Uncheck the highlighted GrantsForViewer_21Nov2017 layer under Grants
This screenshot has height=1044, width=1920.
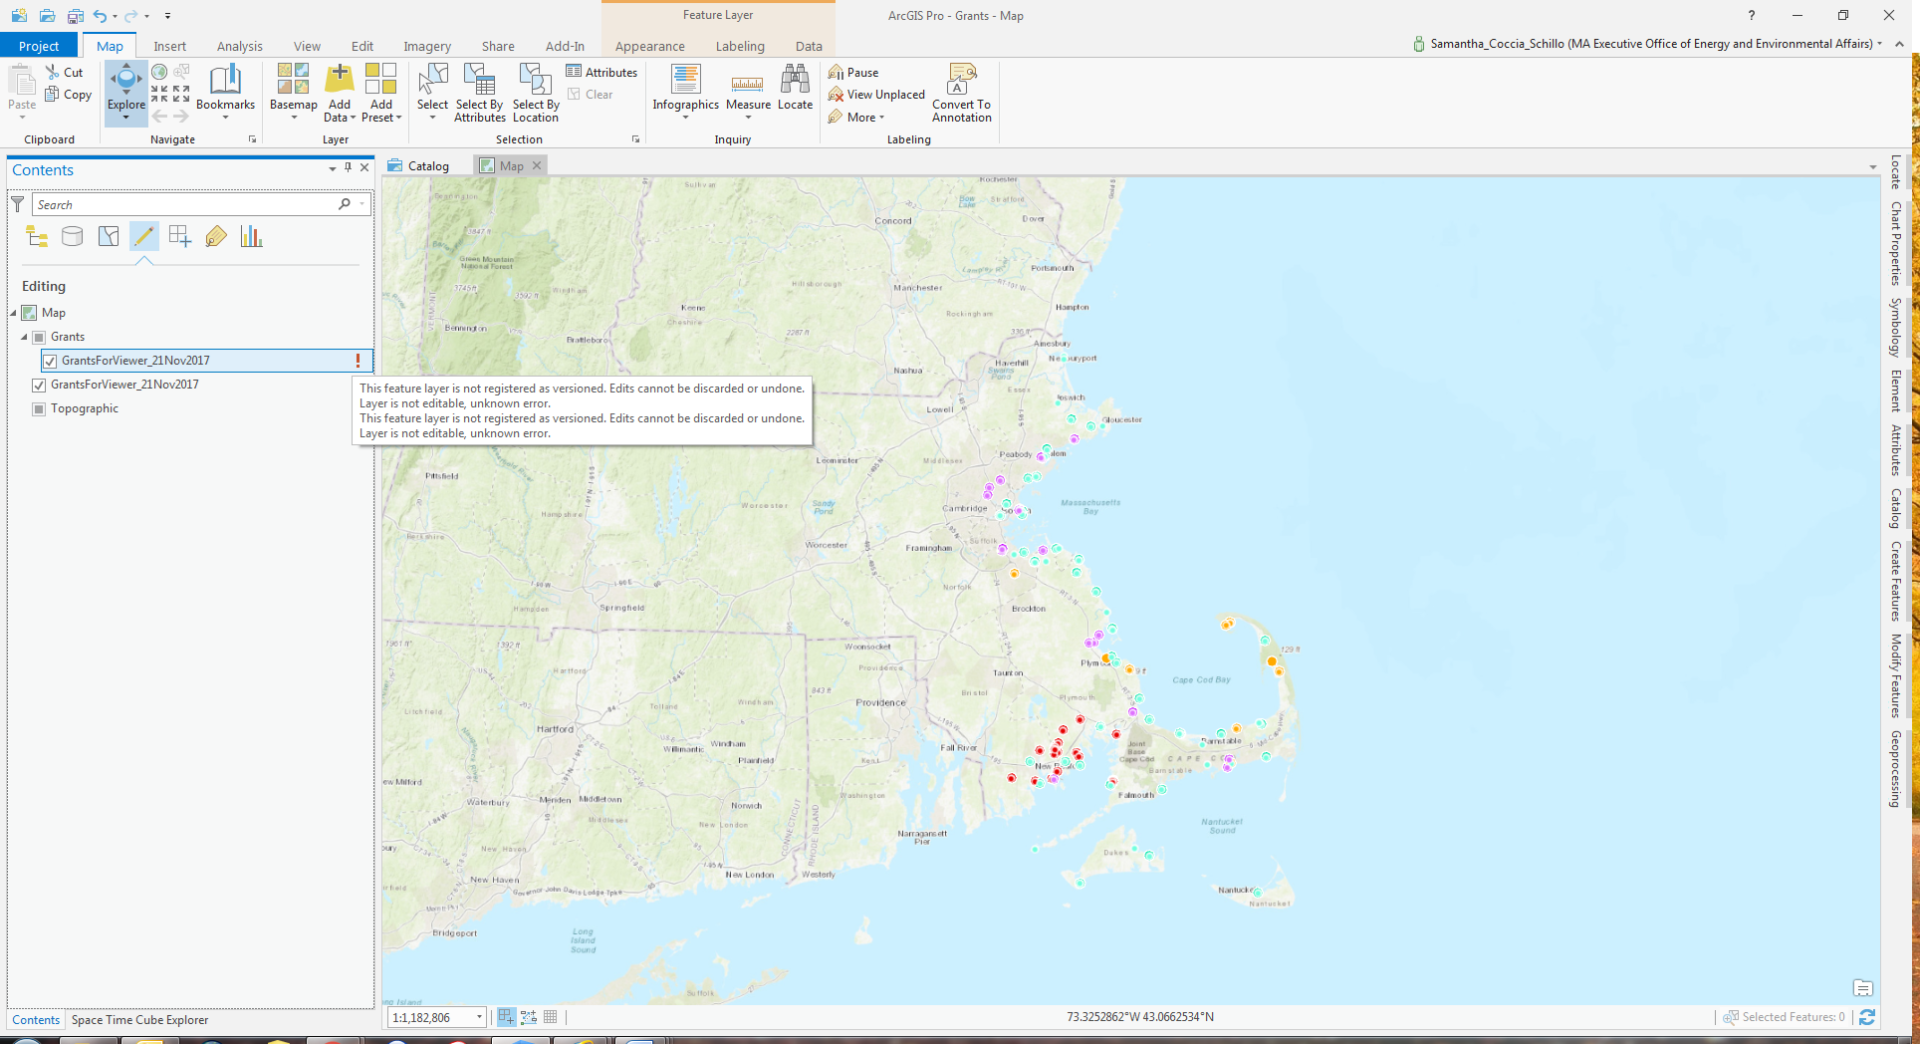pyautogui.click(x=50, y=361)
